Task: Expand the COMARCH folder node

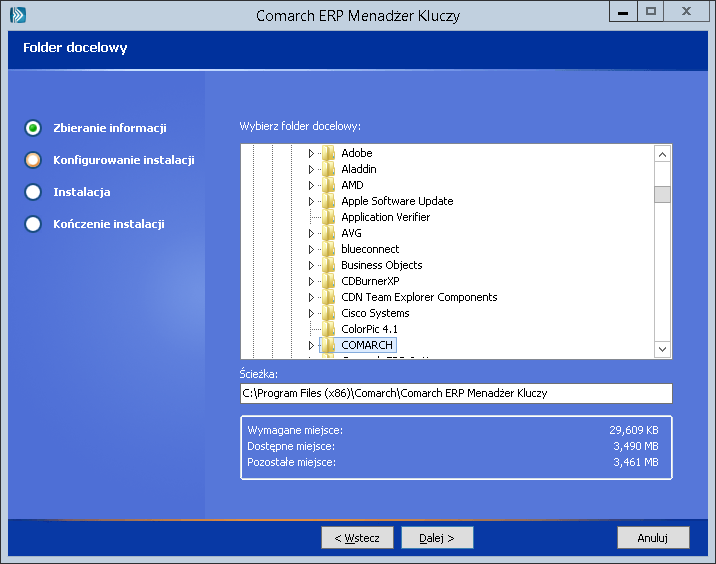Action: pos(311,345)
